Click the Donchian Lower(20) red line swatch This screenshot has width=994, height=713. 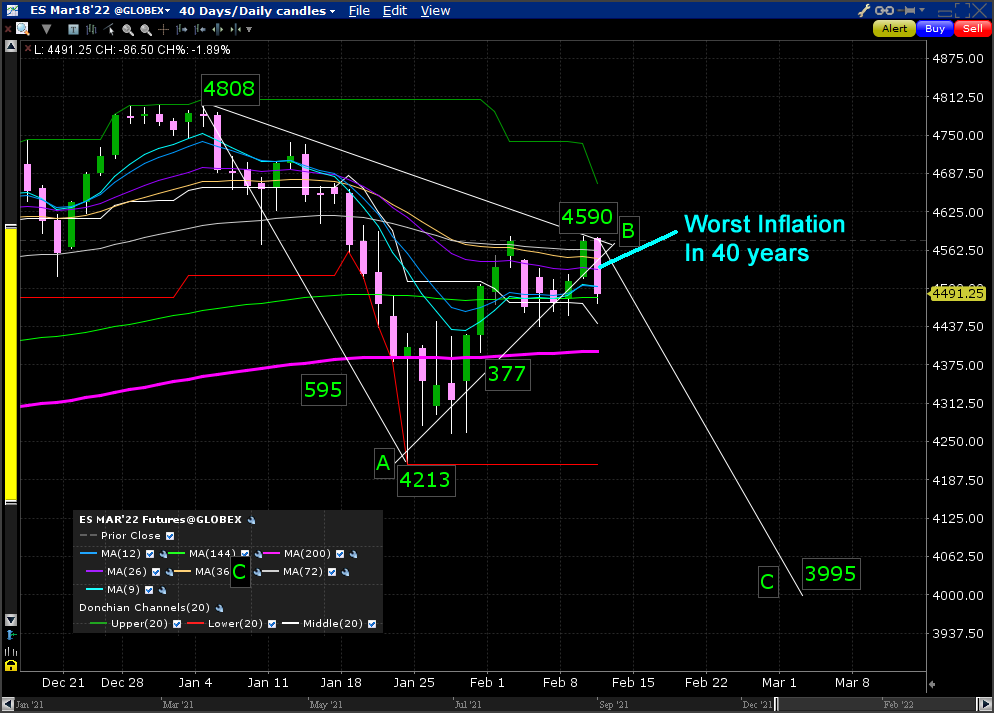(x=196, y=624)
